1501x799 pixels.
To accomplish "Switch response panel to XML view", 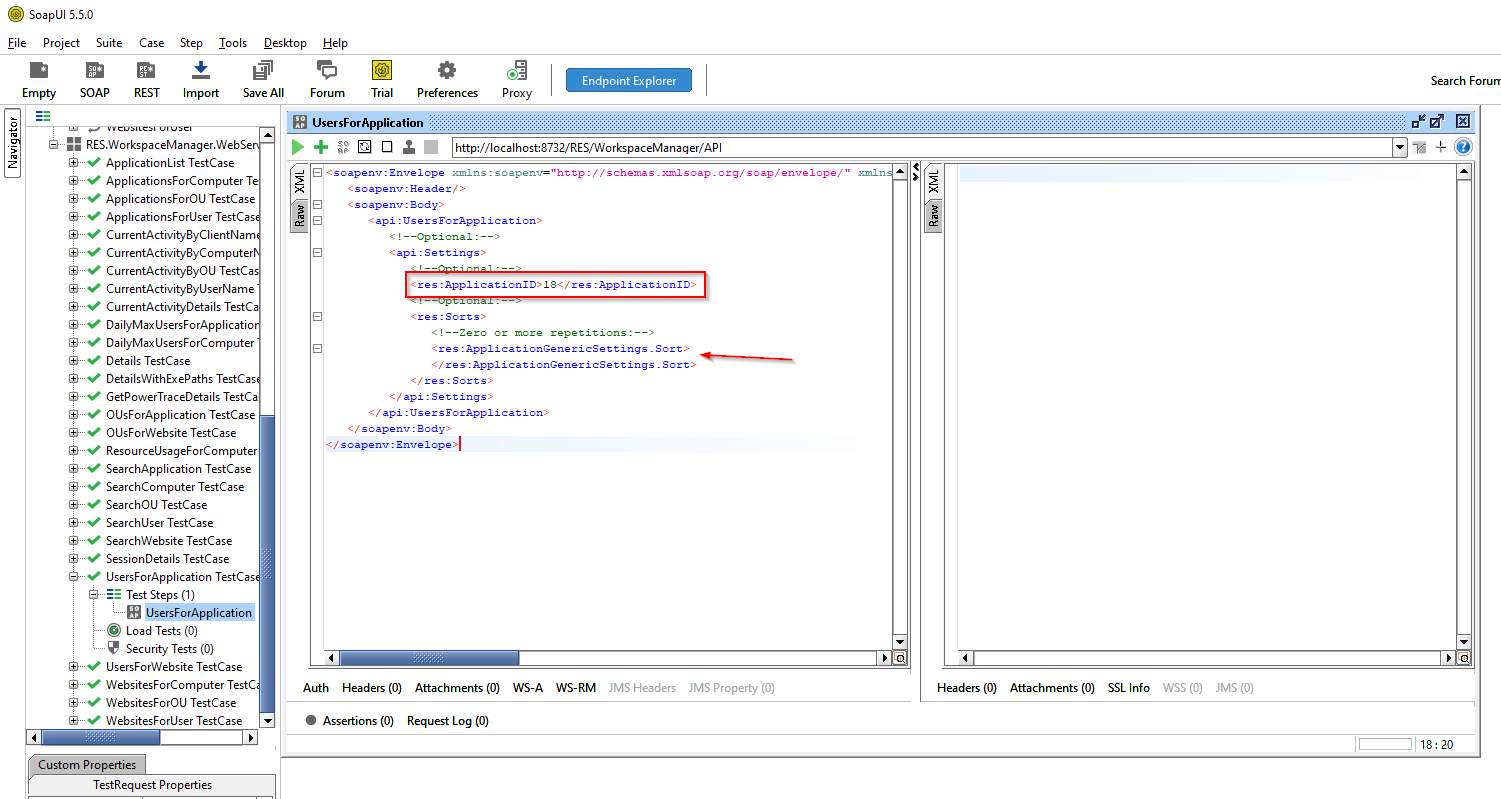I will coord(932,181).
